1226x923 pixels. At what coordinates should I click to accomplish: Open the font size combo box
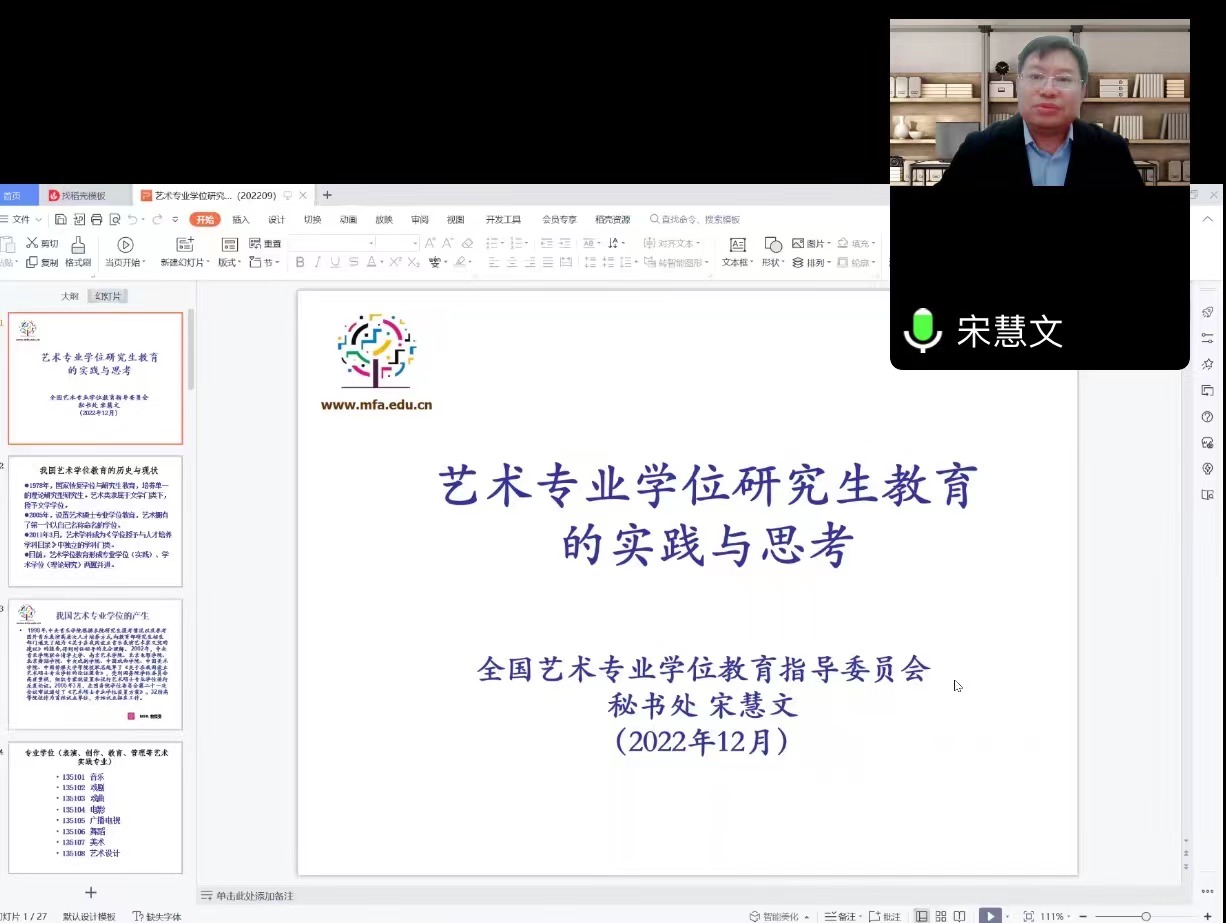click(x=398, y=243)
